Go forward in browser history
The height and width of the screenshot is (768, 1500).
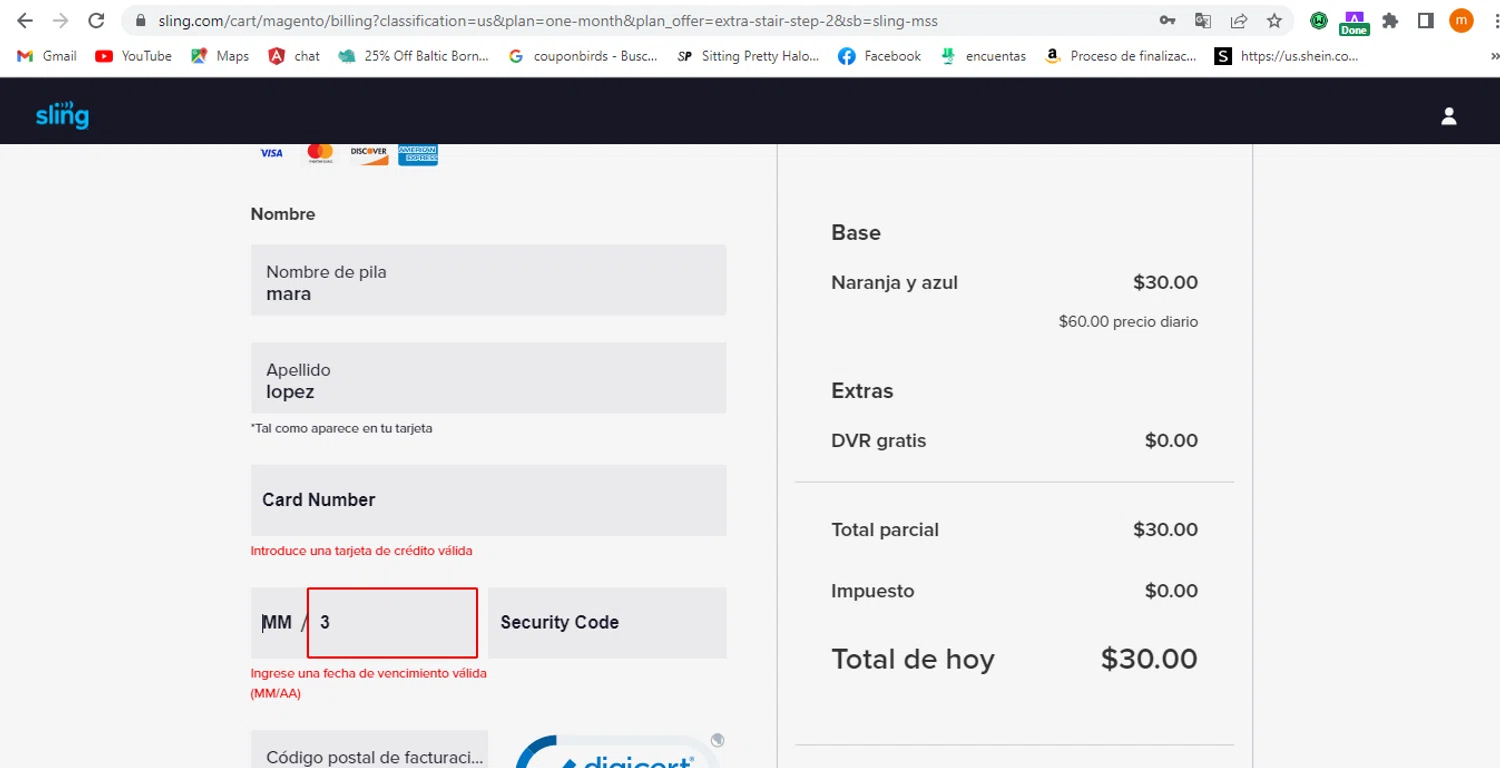click(60, 21)
